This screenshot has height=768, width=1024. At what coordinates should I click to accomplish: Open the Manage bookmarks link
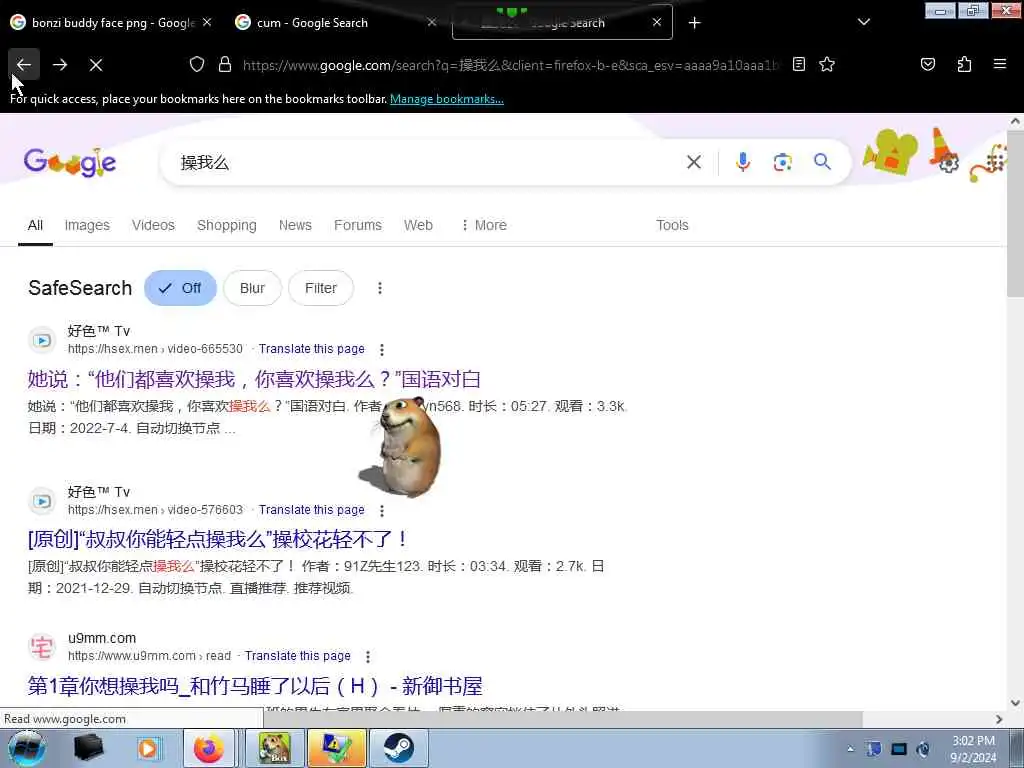tap(447, 99)
